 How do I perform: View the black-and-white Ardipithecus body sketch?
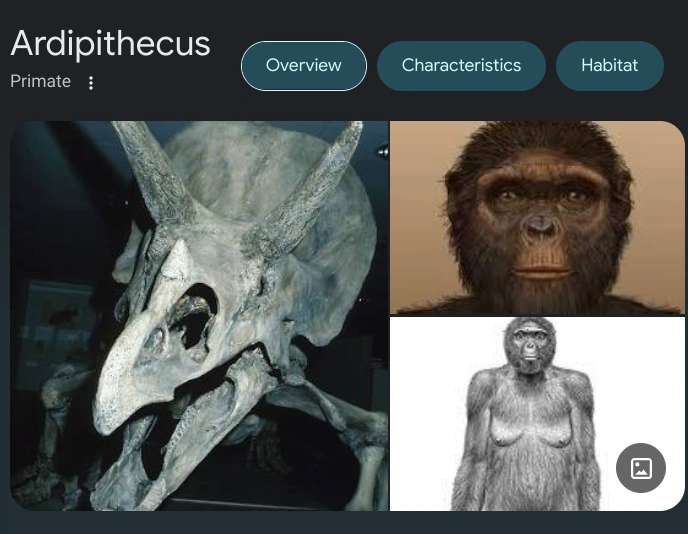[537, 414]
